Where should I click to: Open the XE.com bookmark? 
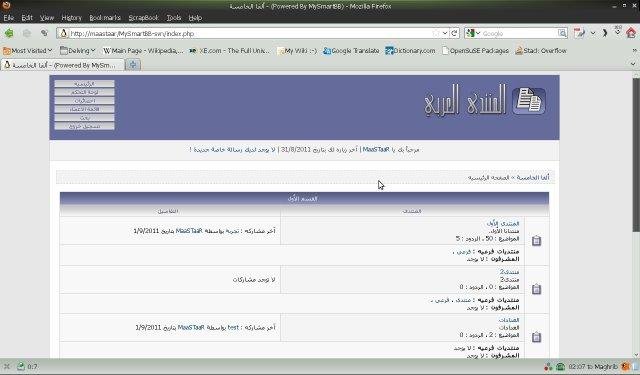[229, 51]
